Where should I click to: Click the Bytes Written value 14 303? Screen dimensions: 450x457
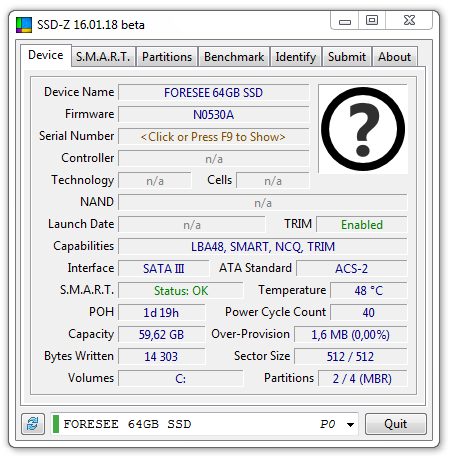click(162, 357)
